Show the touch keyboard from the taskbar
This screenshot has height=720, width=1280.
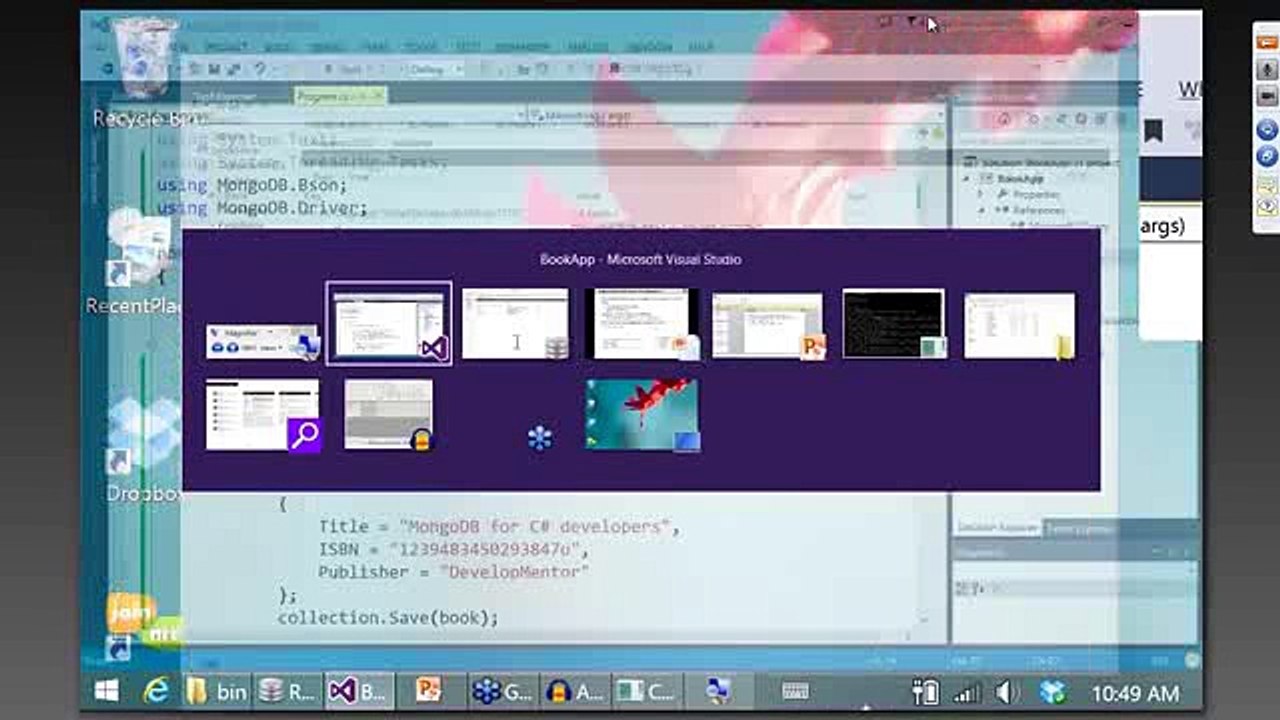pyautogui.click(x=796, y=691)
